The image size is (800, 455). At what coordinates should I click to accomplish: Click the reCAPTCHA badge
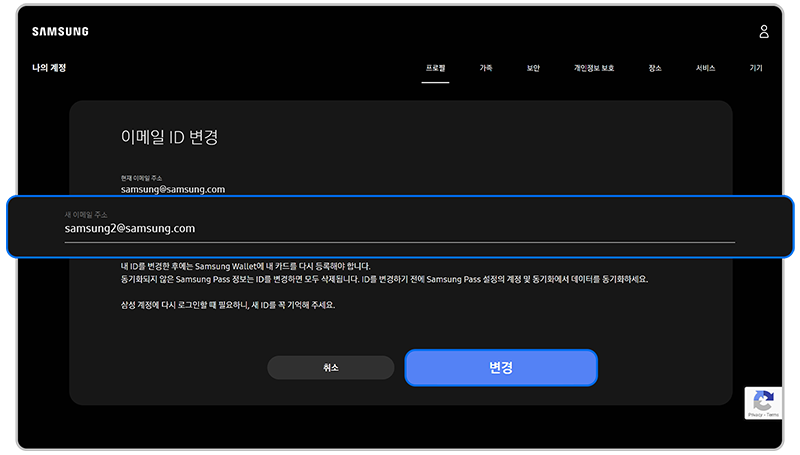pyautogui.click(x=763, y=403)
